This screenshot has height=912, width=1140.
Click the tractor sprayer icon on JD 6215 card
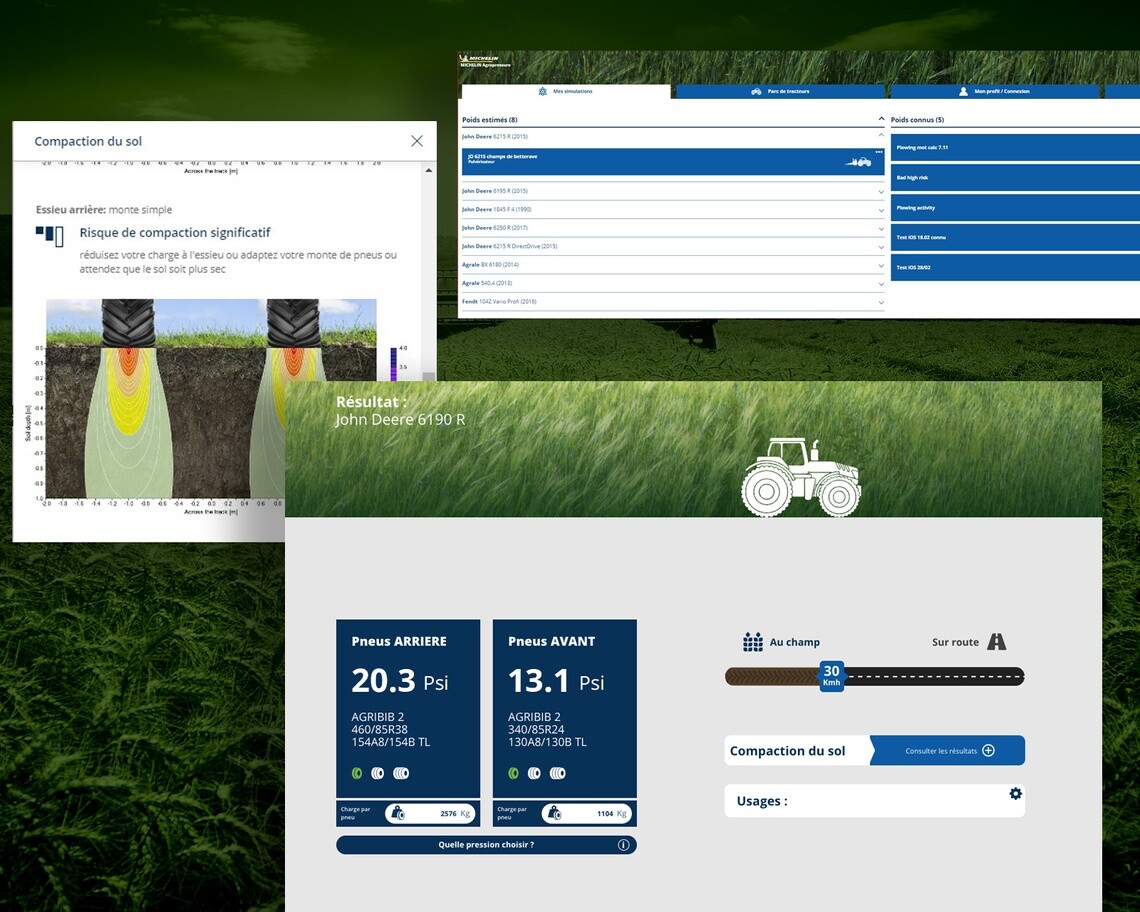[859, 162]
